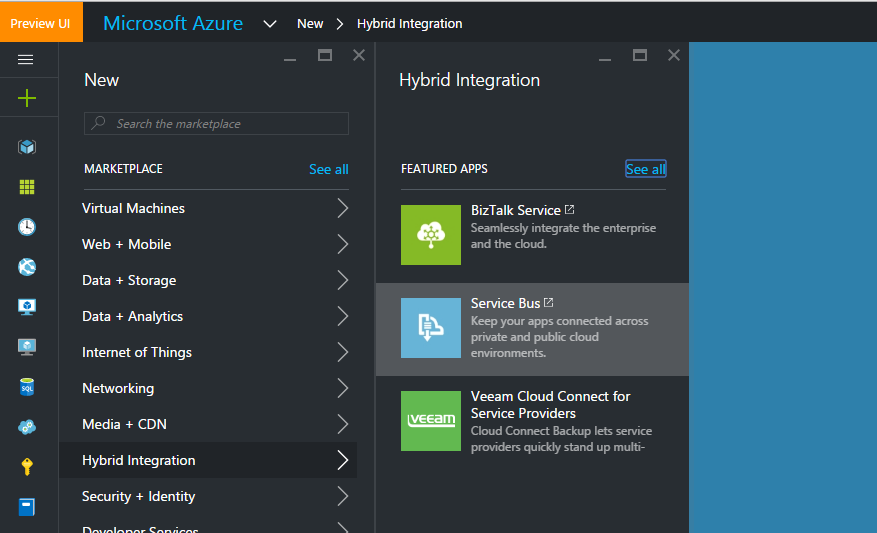Open the resource cube icon in sidebar
Screen dimensions: 877x533
coord(27,147)
